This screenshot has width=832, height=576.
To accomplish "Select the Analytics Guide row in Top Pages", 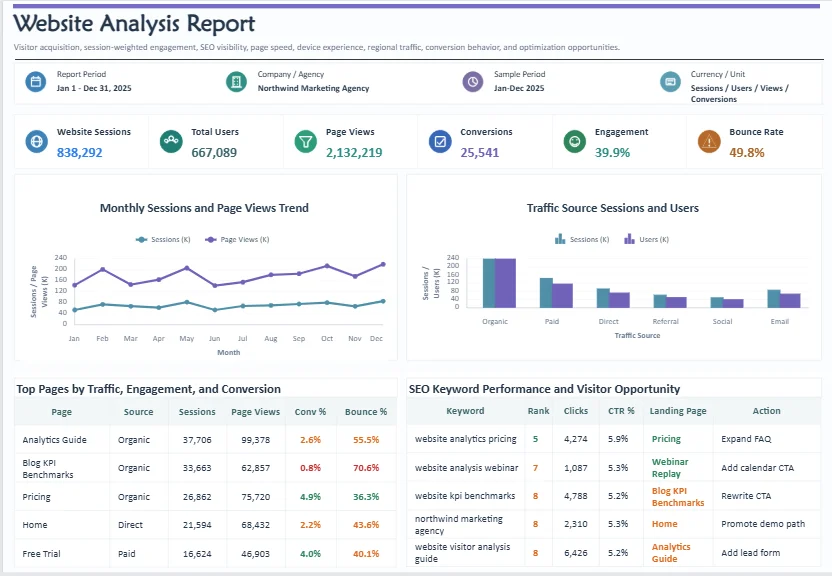I will pos(205,440).
